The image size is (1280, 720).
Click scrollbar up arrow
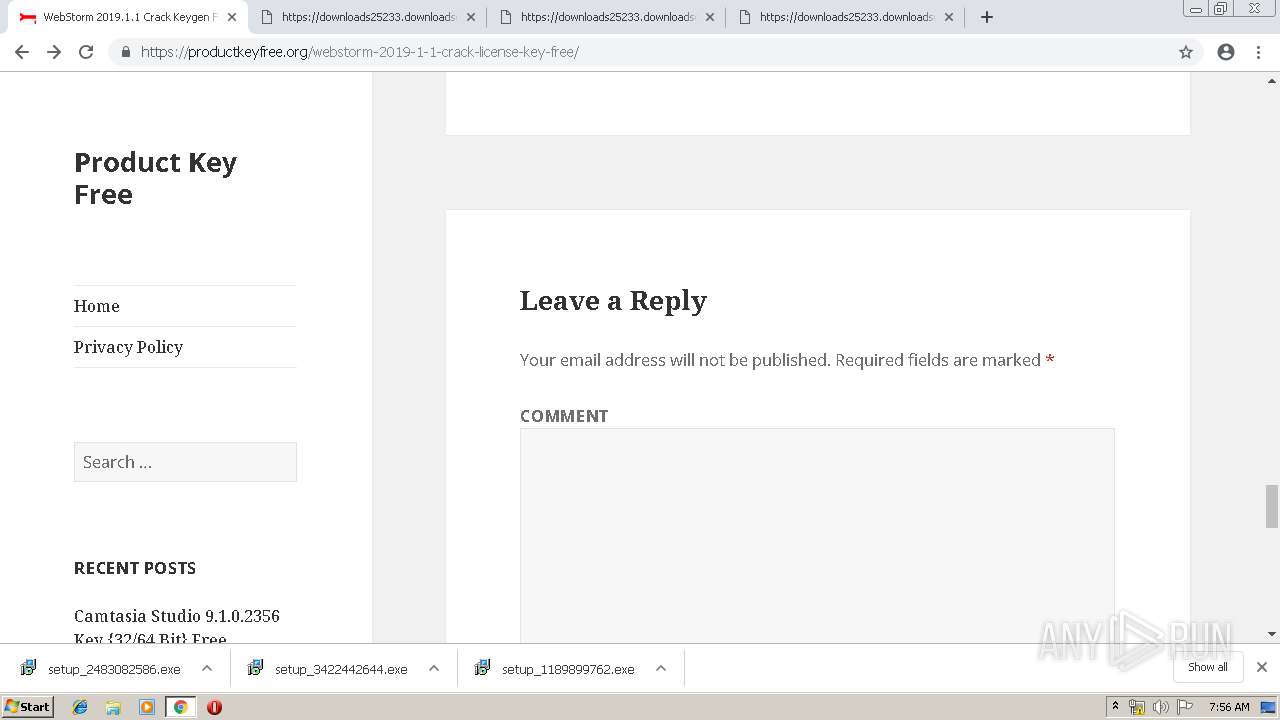(x=1272, y=79)
